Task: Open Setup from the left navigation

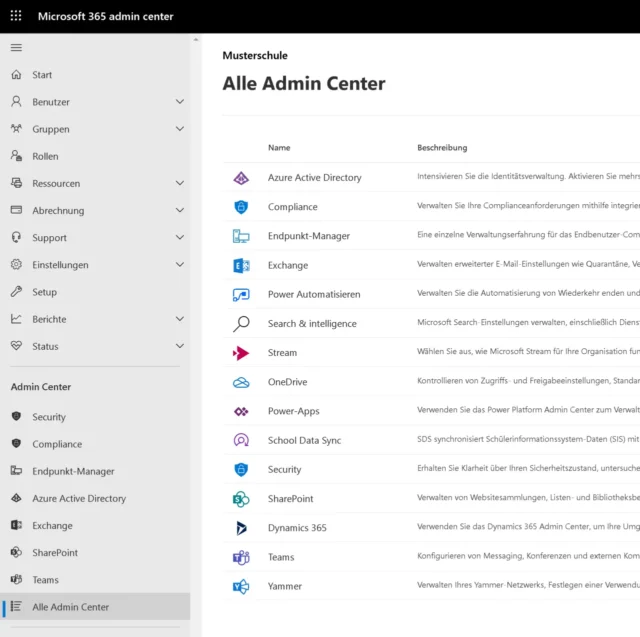Action: (x=44, y=292)
